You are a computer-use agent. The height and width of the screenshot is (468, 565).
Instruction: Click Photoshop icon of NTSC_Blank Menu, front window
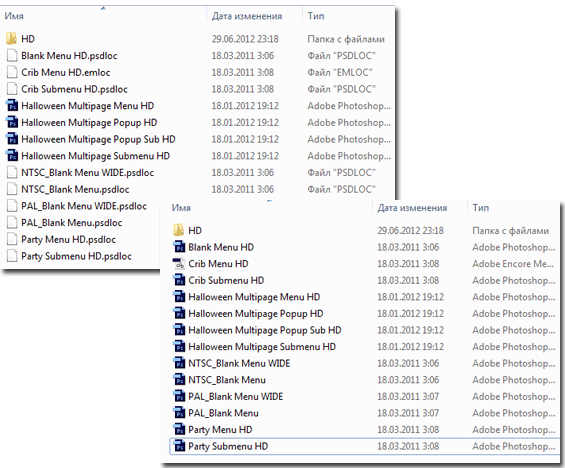[179, 380]
